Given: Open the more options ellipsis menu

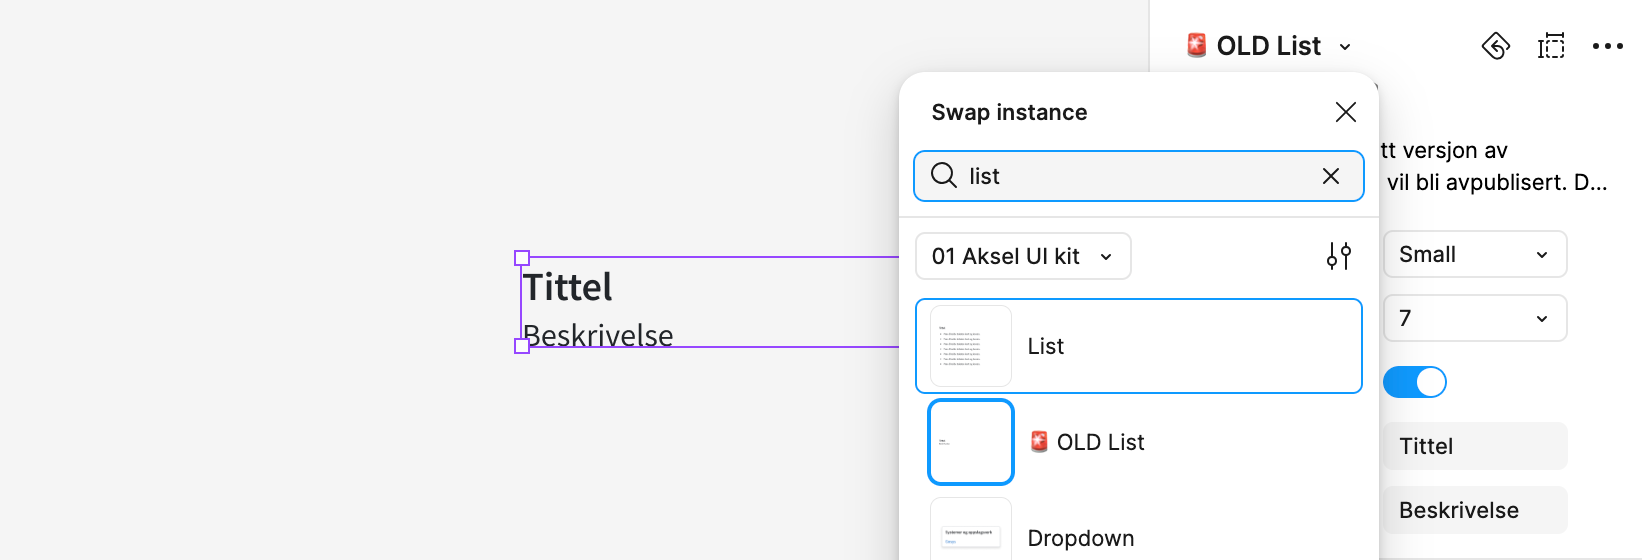Looking at the screenshot, I should pos(1608,46).
